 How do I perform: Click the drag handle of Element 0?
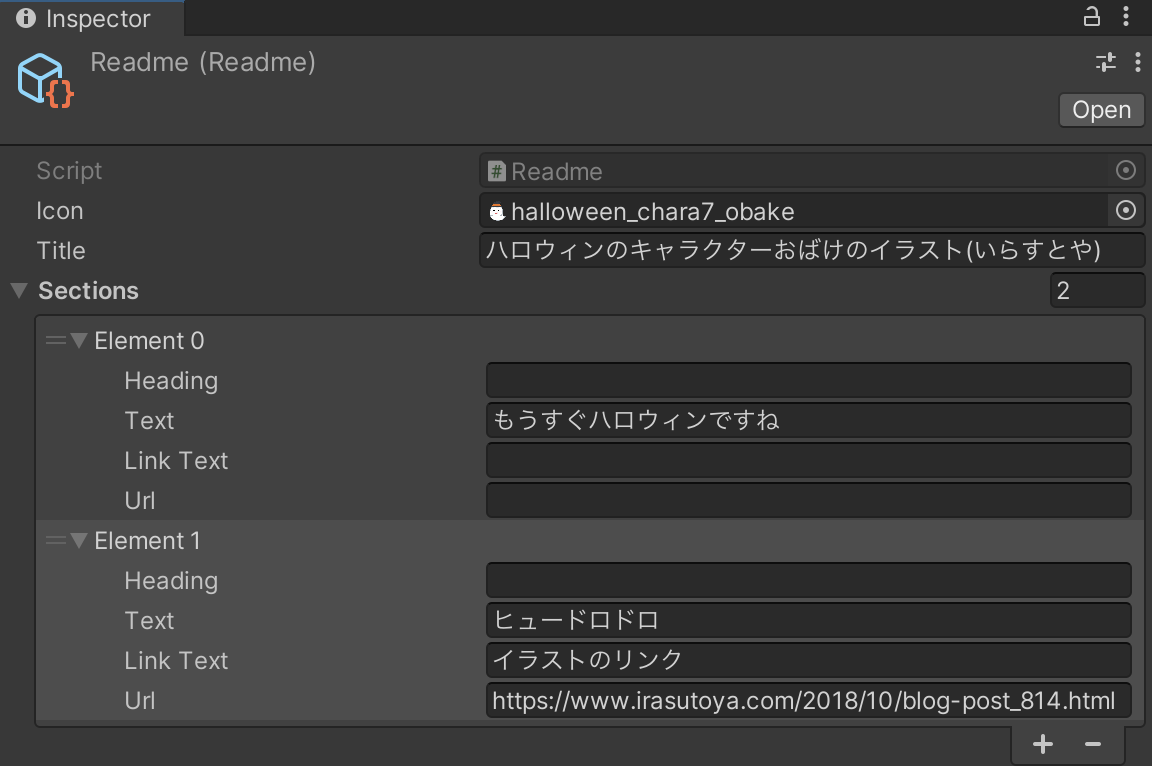point(54,340)
